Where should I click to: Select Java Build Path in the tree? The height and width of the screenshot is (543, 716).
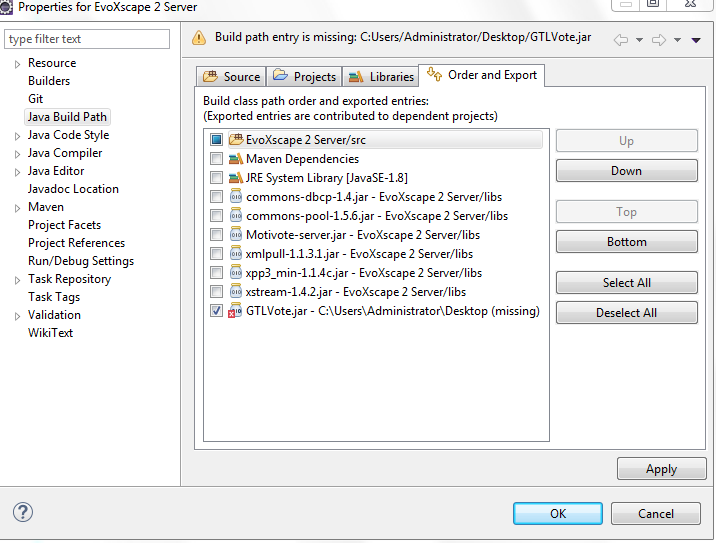click(x=67, y=117)
